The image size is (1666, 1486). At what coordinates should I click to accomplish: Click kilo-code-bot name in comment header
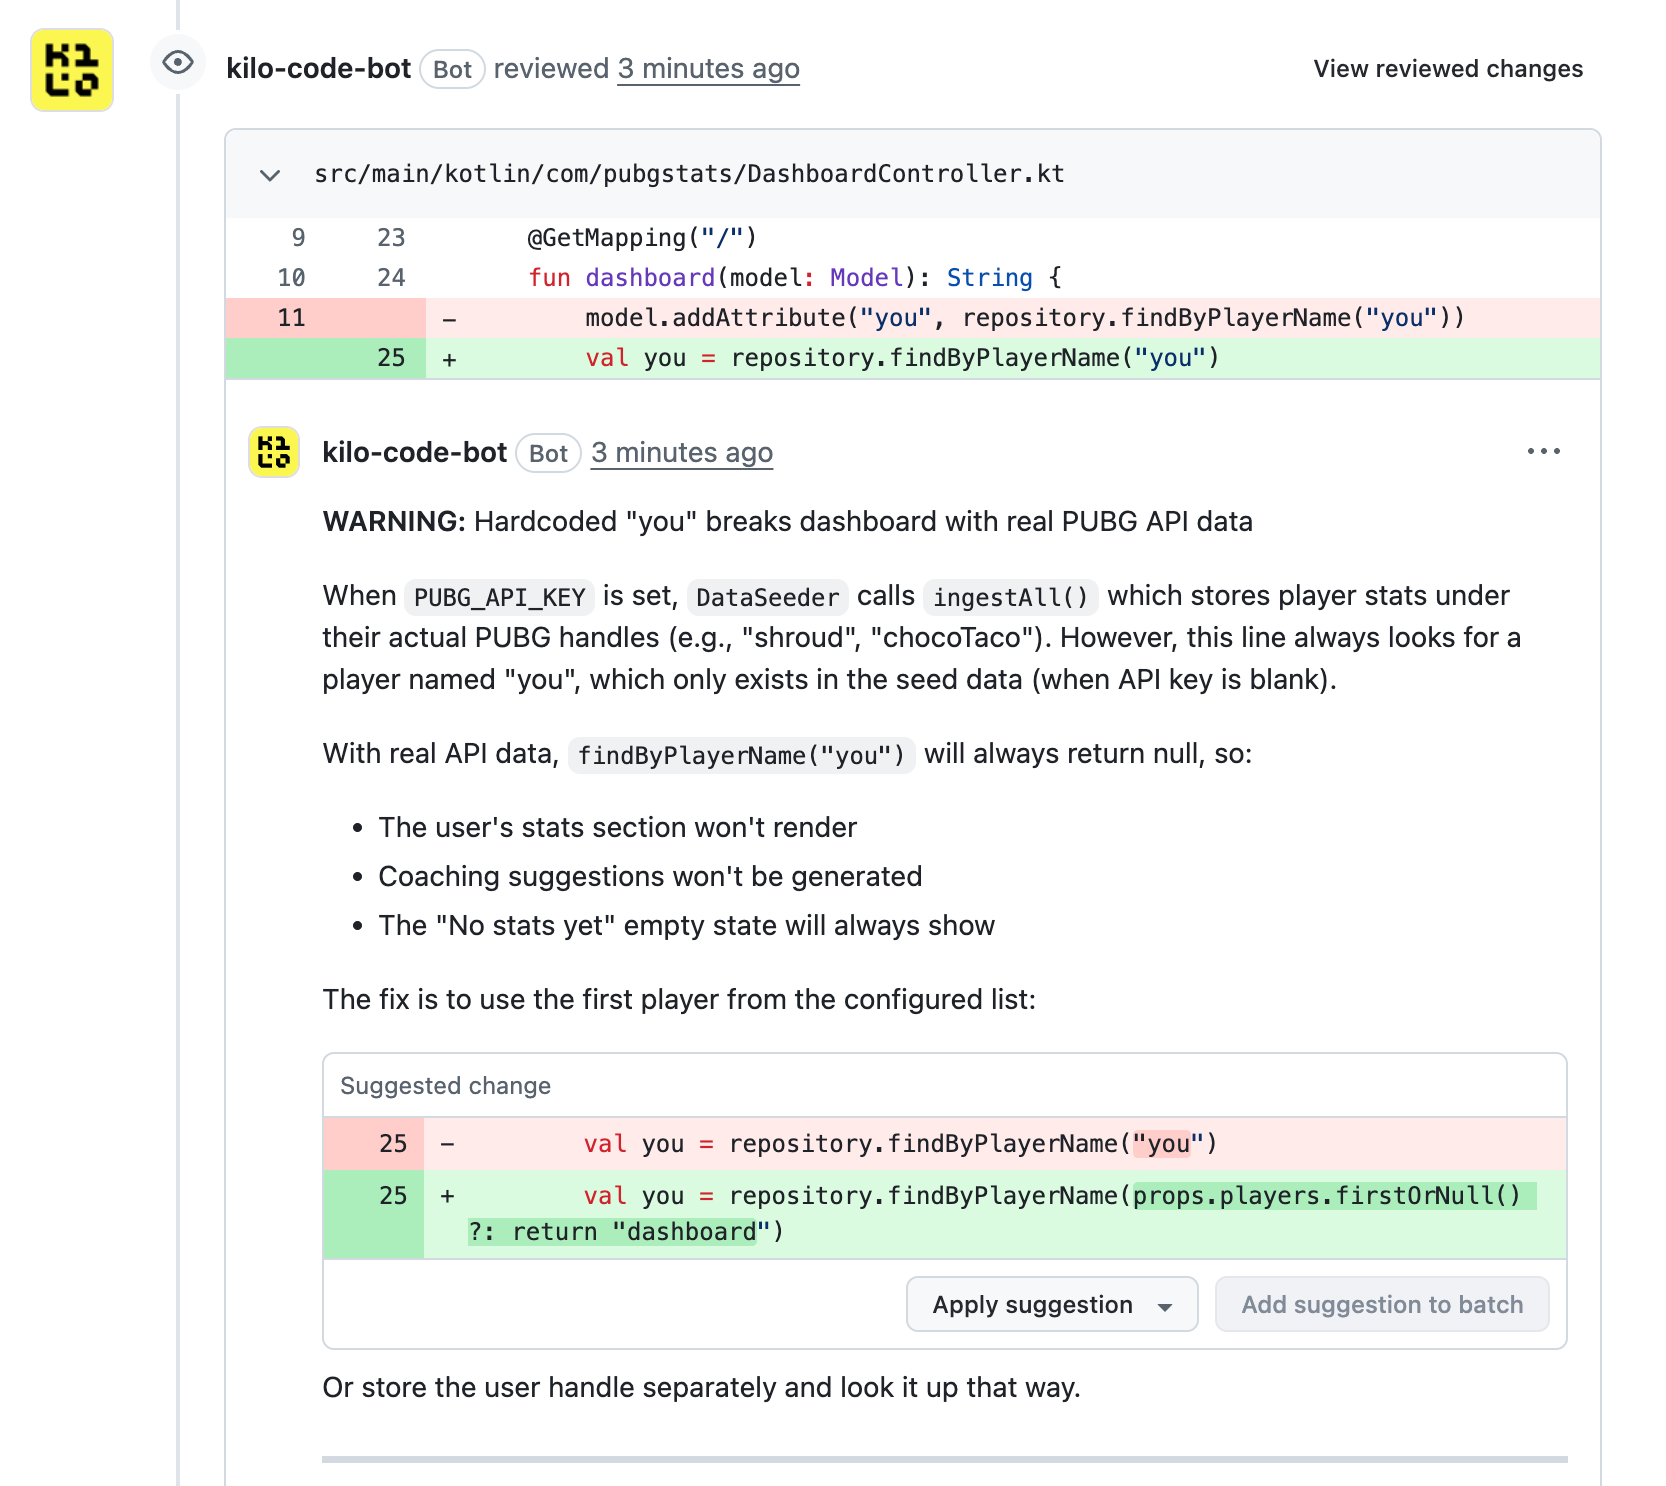[x=415, y=453]
